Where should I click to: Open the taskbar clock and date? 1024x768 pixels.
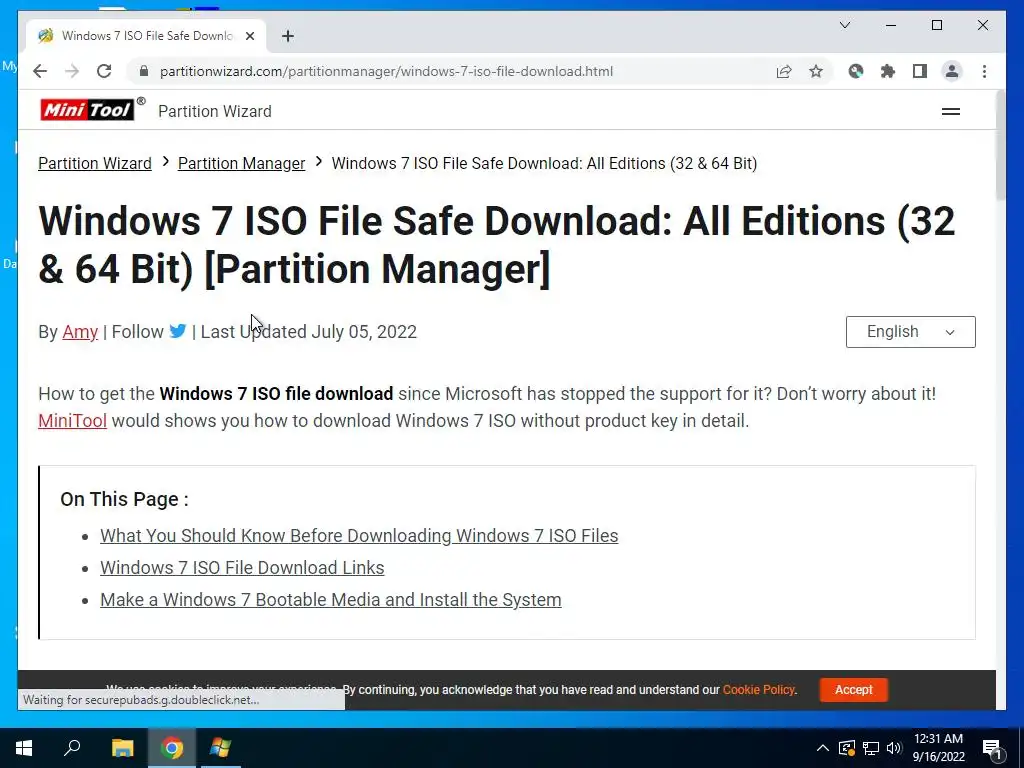tap(938, 748)
